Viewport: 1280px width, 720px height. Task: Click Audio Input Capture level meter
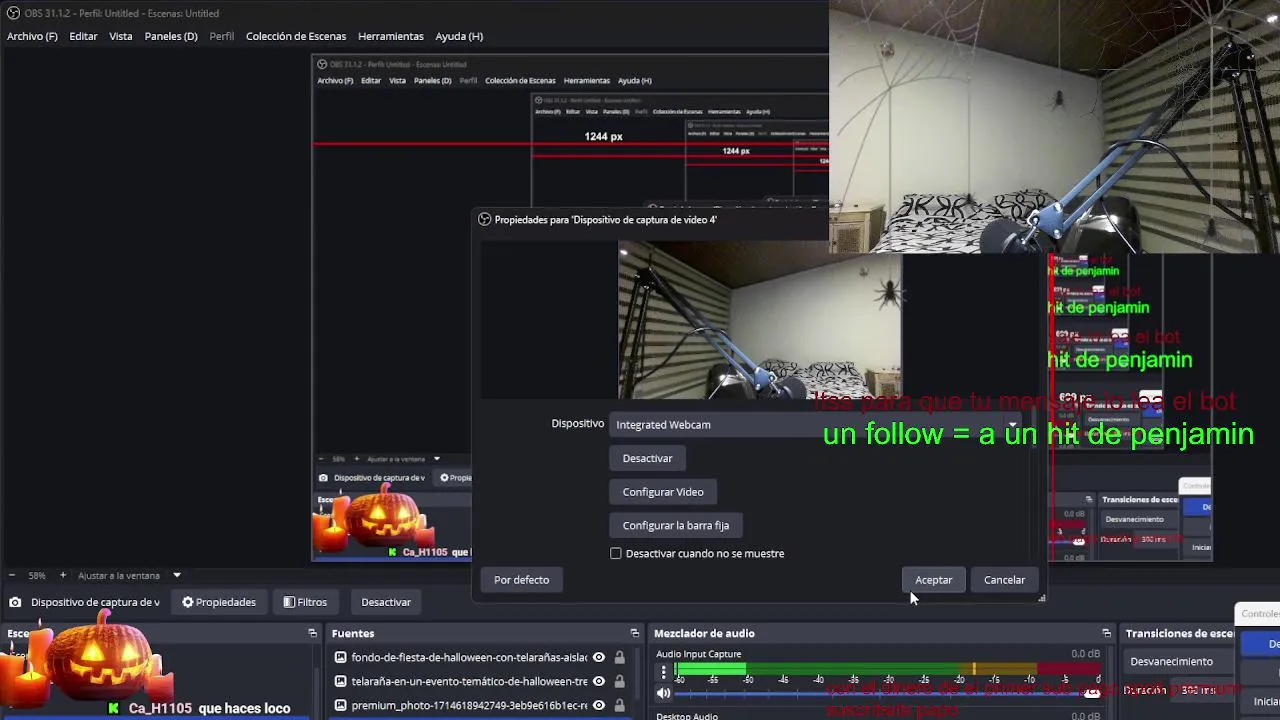(888, 670)
